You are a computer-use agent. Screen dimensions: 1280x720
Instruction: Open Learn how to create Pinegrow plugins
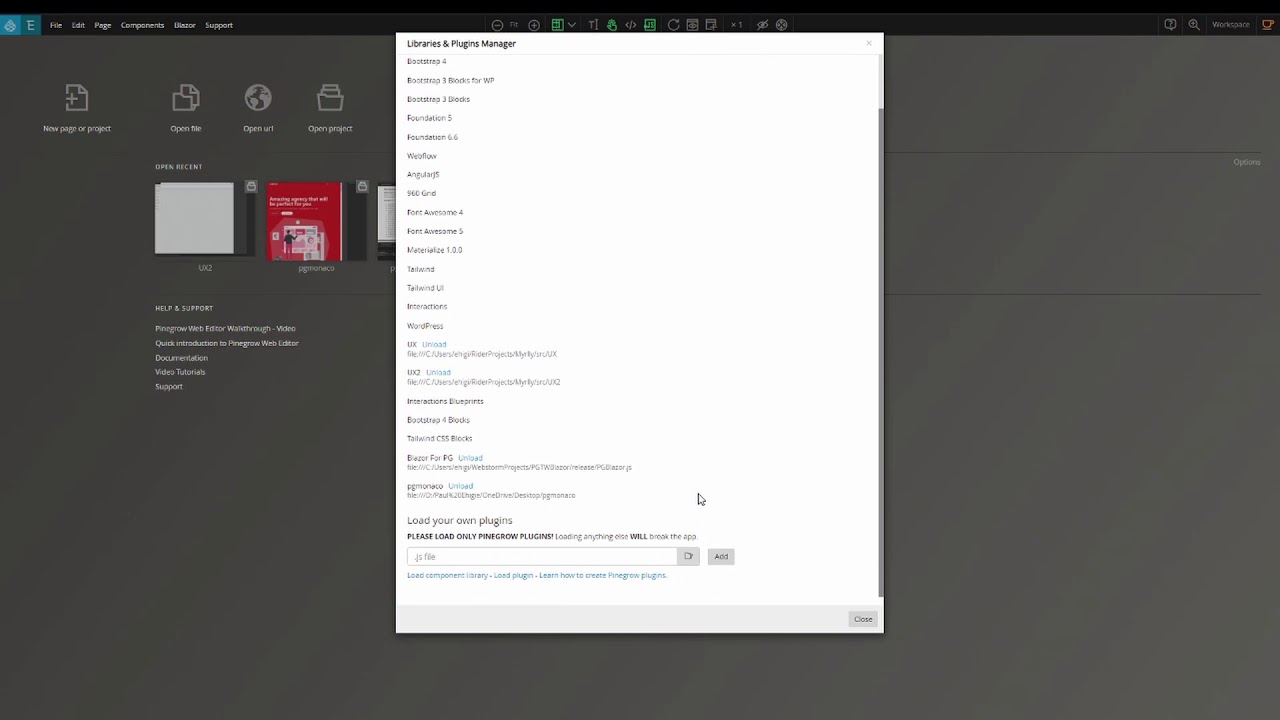point(603,575)
